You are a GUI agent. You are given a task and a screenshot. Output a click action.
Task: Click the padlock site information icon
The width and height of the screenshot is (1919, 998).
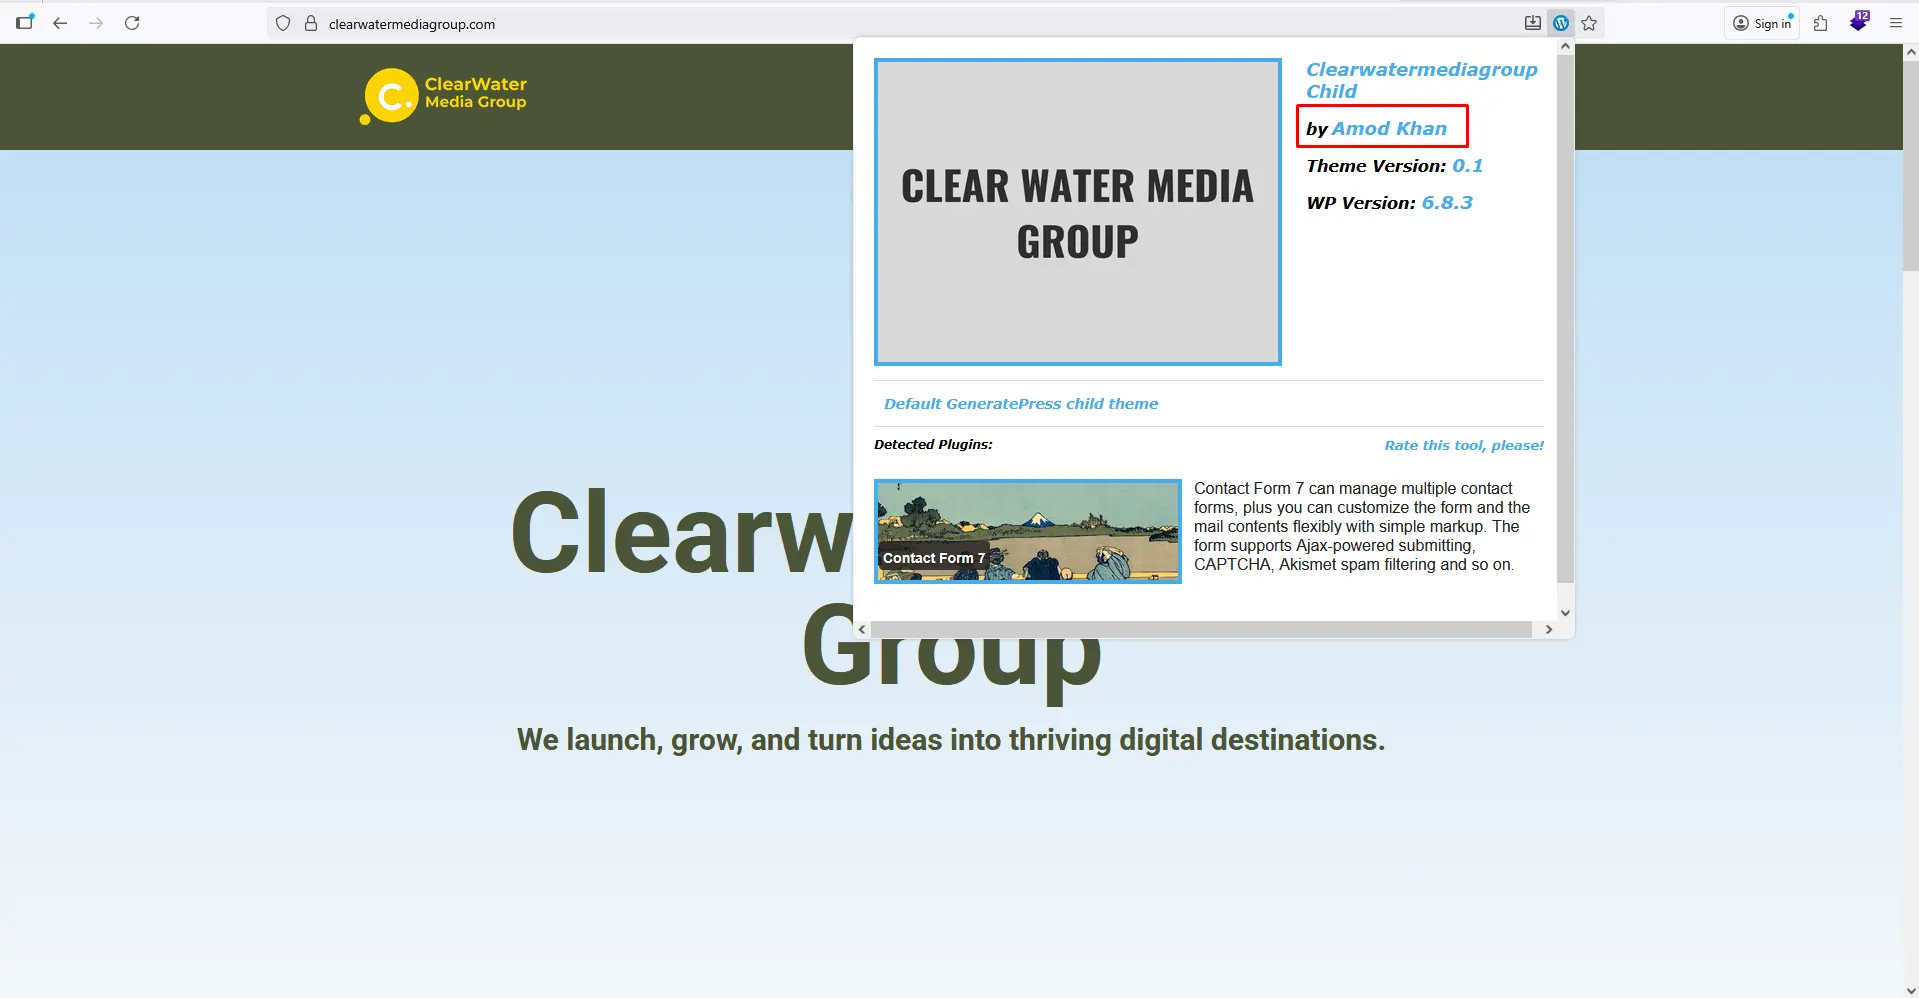tap(311, 23)
